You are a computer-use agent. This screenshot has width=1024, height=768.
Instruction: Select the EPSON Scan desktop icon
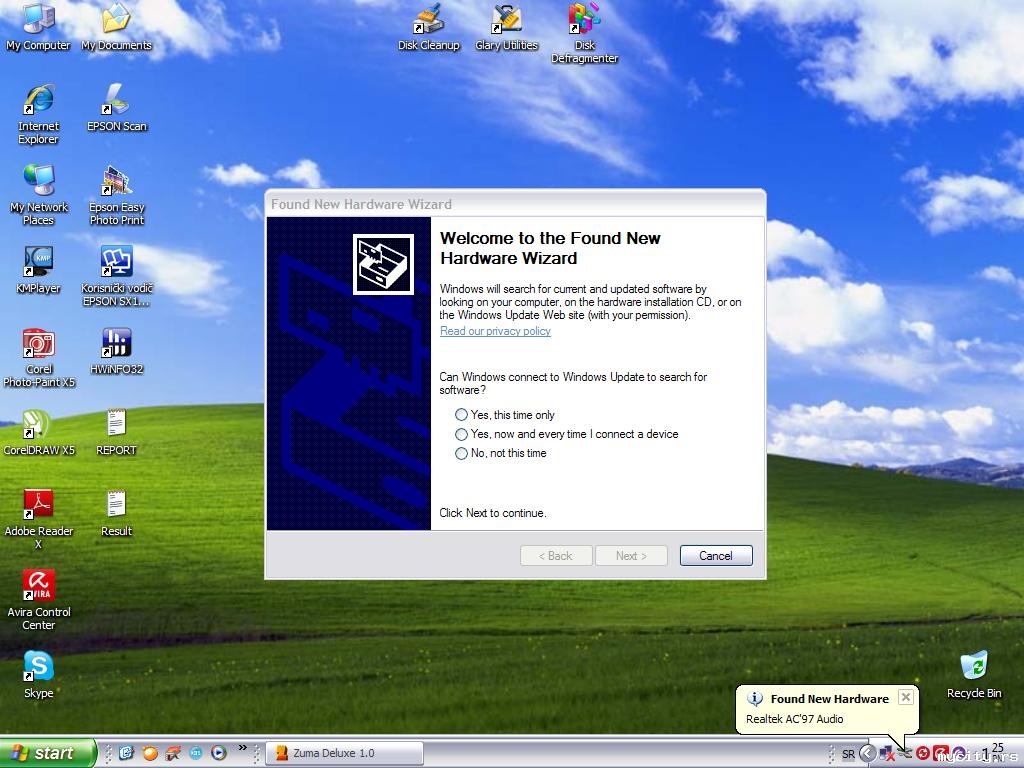coord(117,108)
